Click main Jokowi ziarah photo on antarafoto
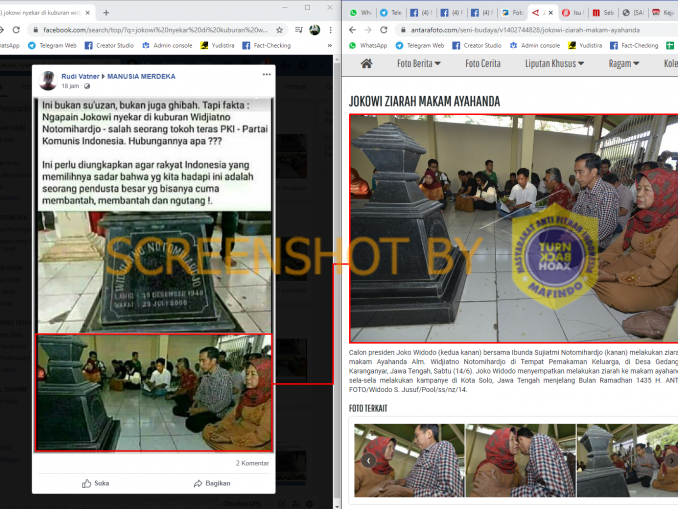This screenshot has width=678, height=509. click(514, 228)
